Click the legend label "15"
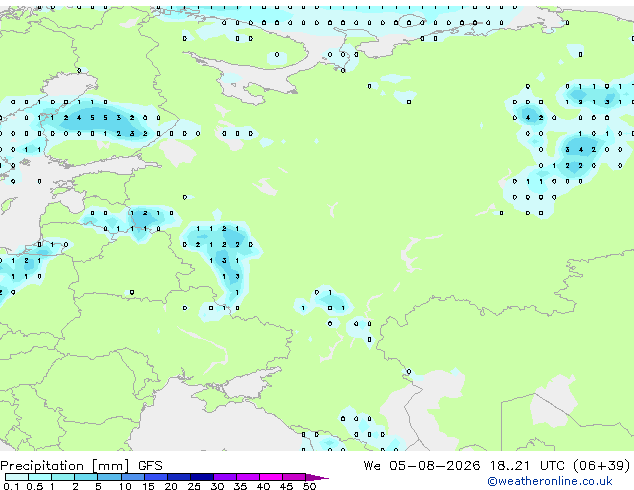Screen dimensions: 634x490 point(148,486)
